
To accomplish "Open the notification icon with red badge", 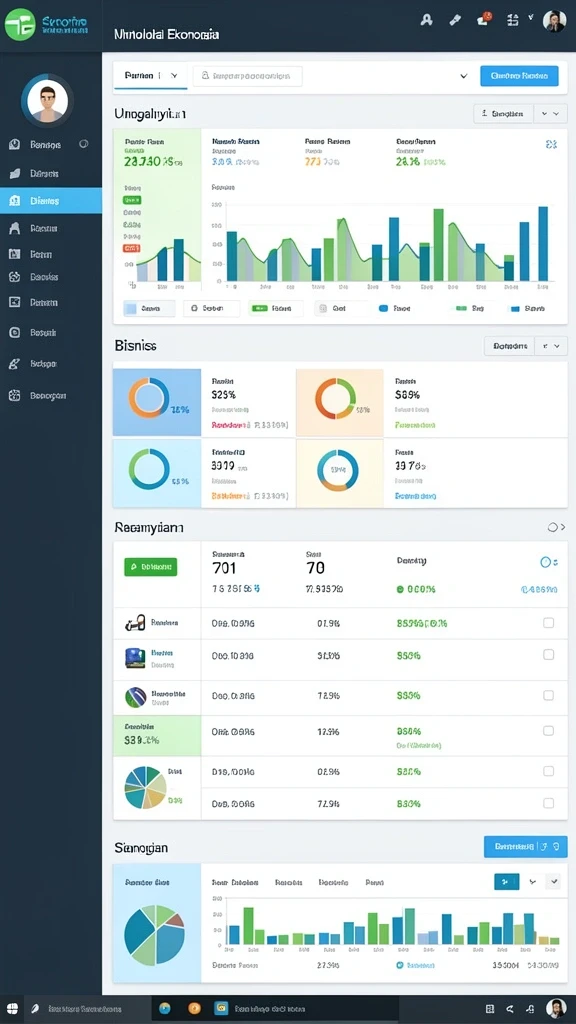I will (484, 19).
